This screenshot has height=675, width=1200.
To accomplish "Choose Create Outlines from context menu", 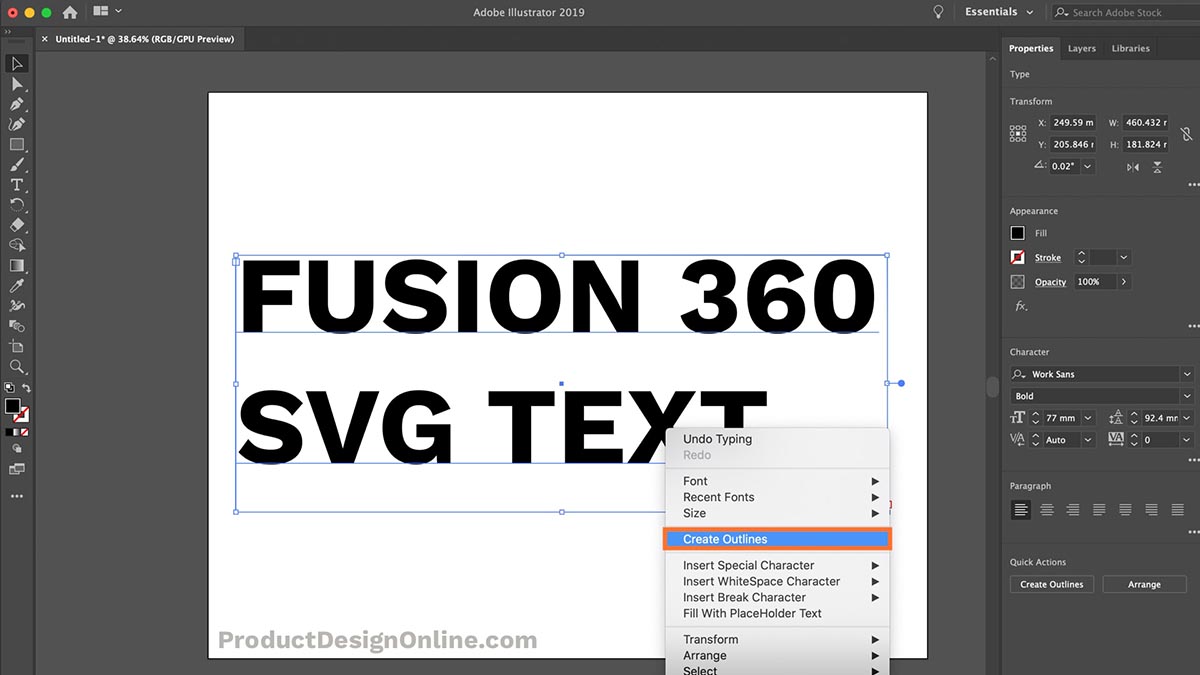I will pos(777,539).
